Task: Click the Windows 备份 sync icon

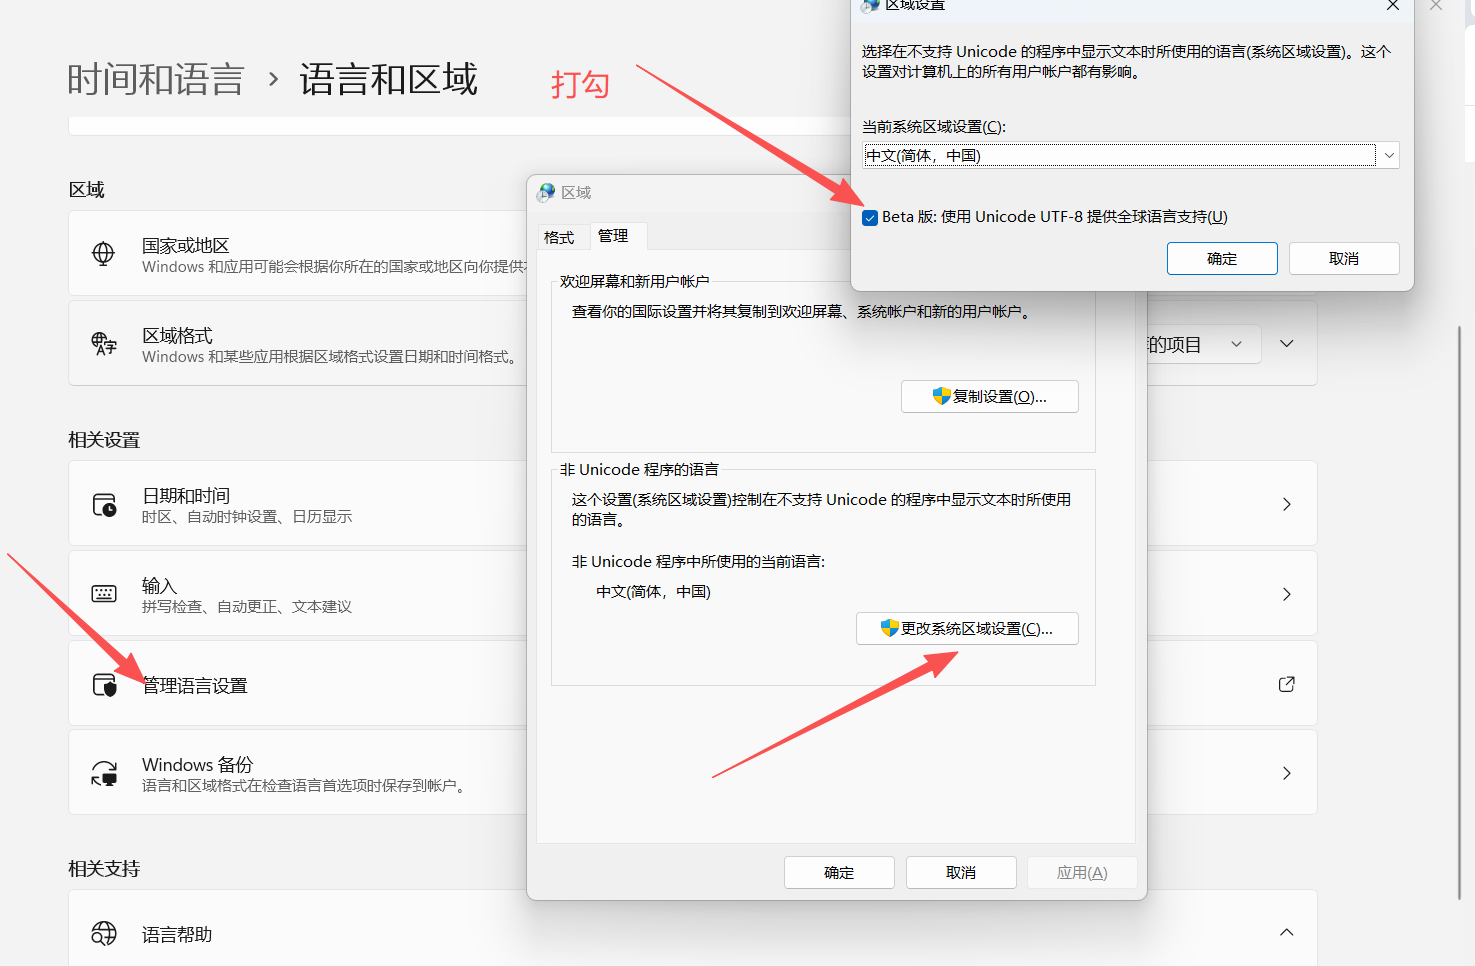Action: click(104, 773)
